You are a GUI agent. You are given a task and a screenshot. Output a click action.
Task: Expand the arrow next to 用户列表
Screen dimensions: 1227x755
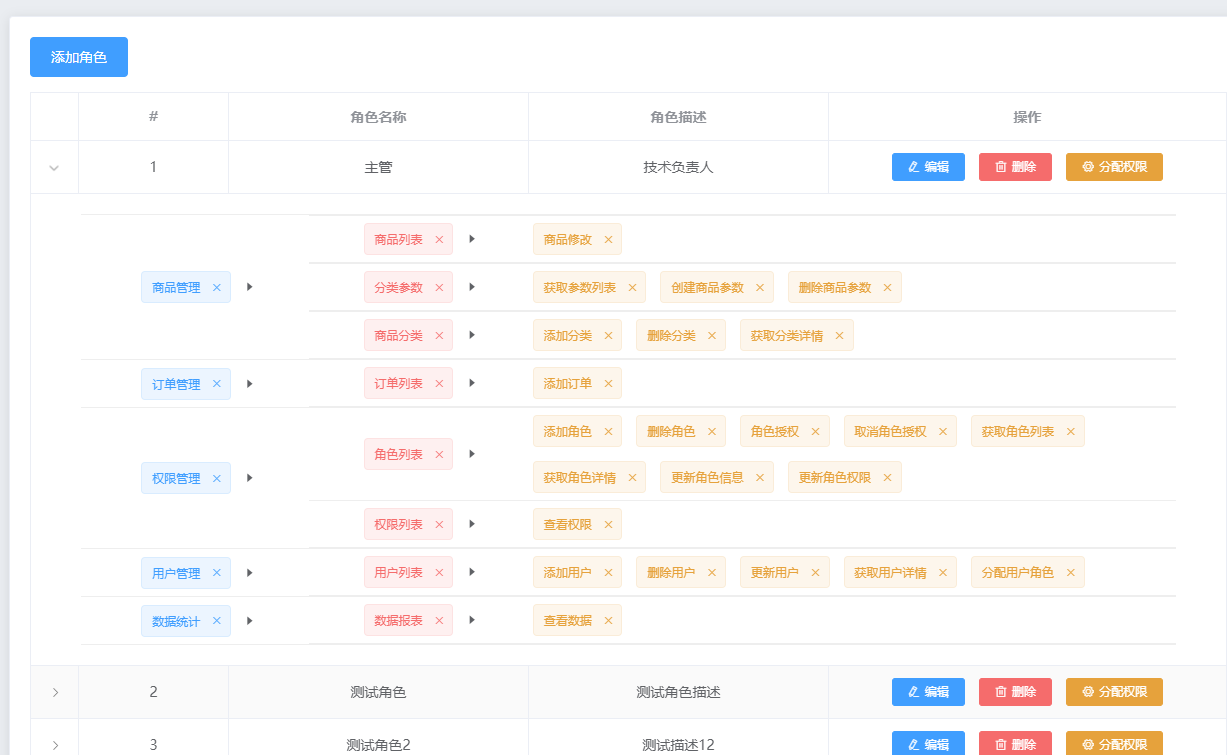472,572
